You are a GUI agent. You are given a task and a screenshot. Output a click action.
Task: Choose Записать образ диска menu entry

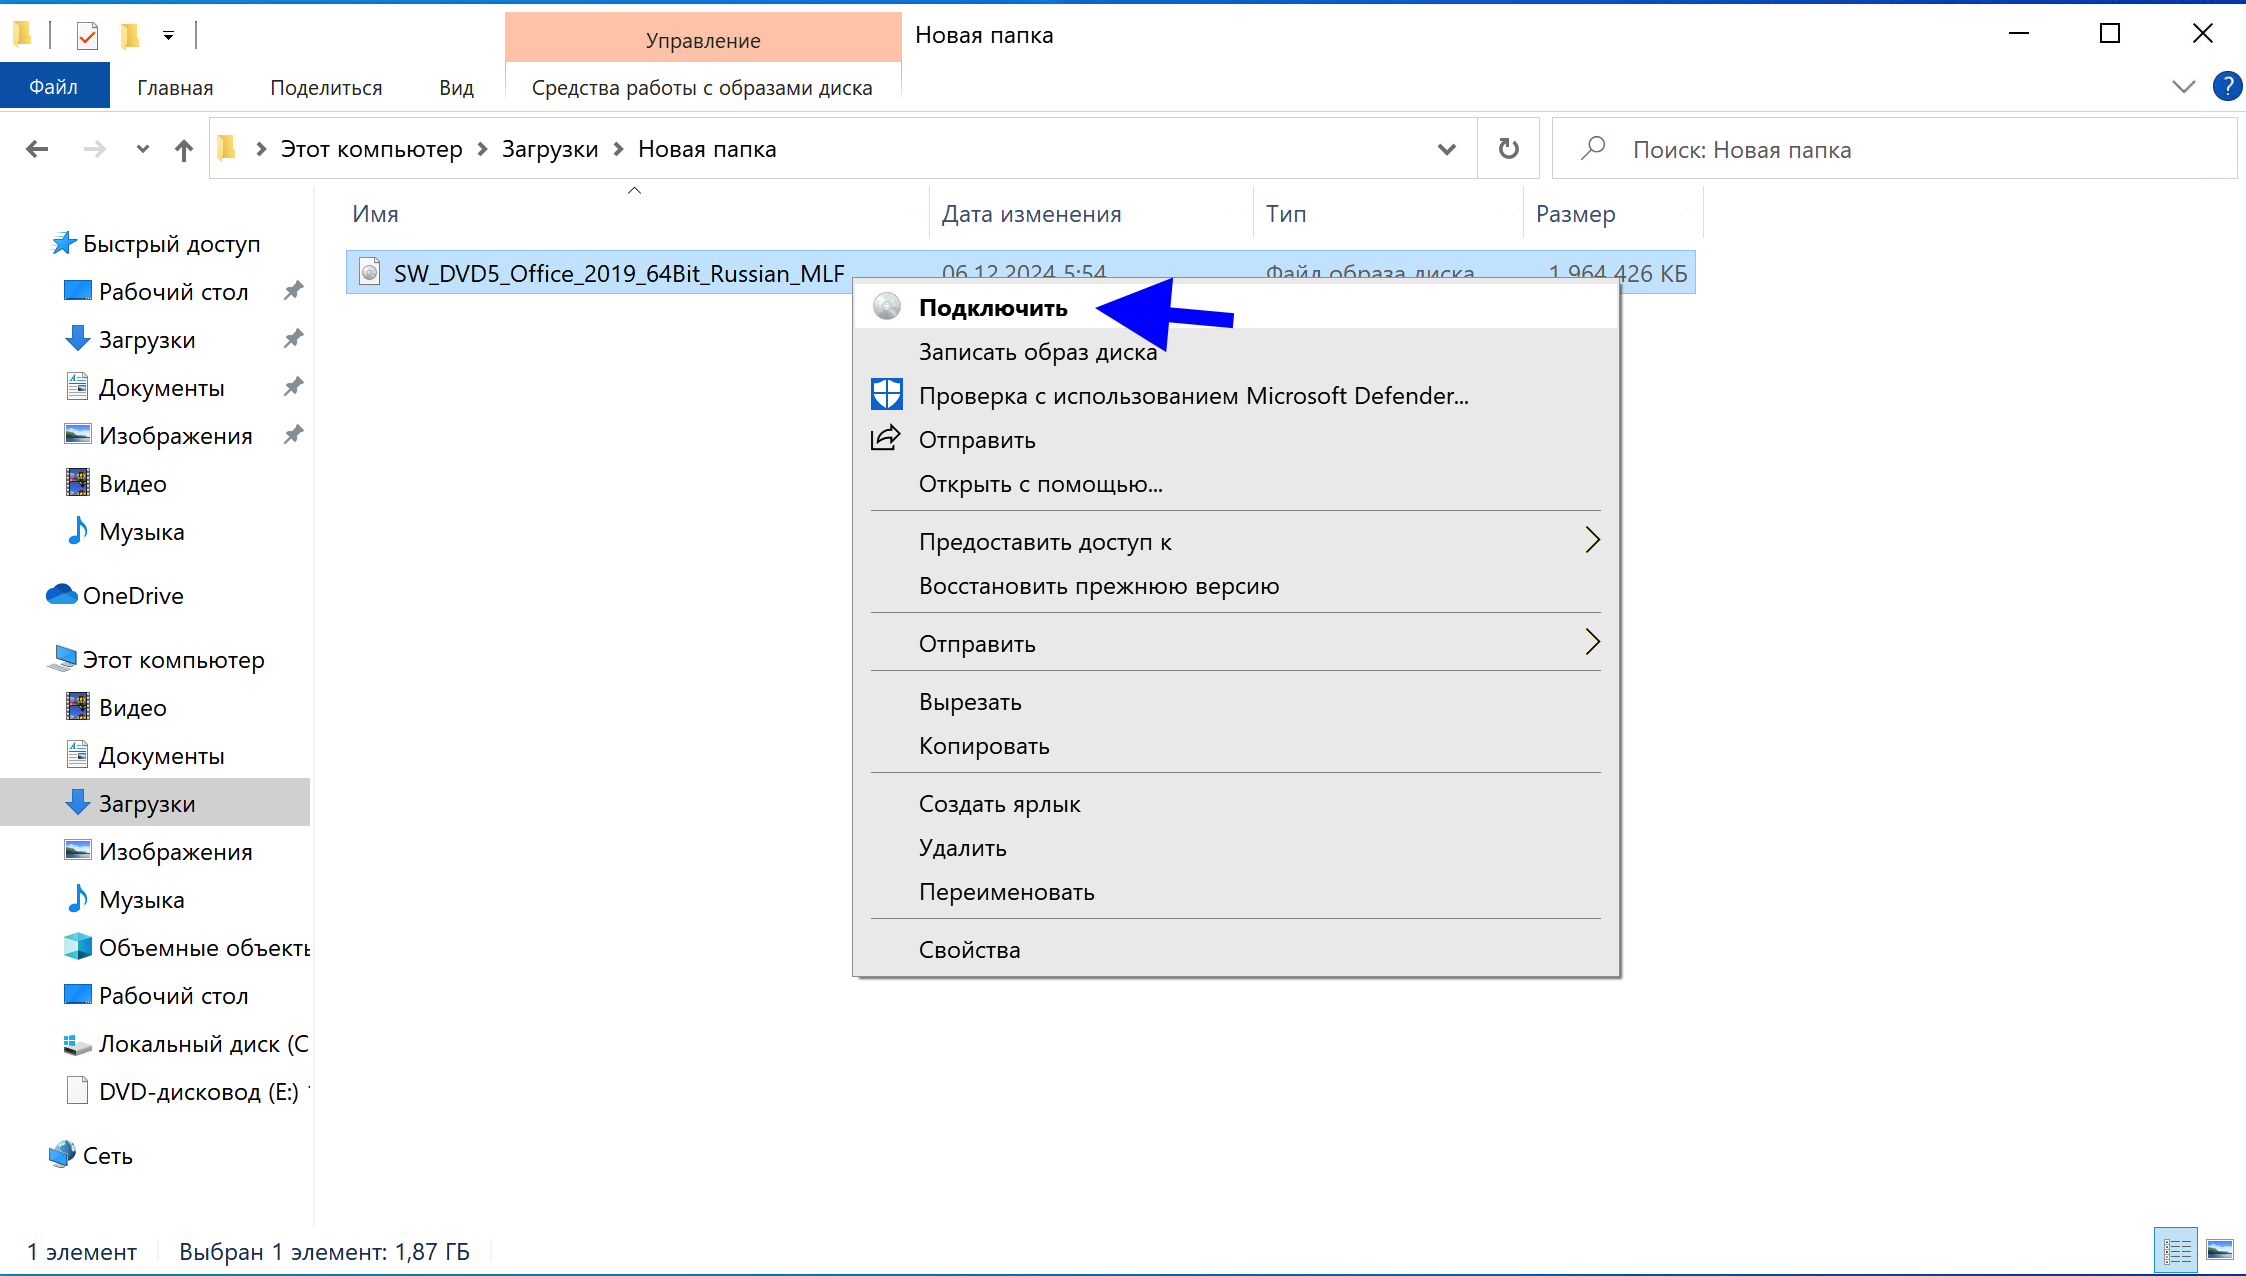[1235, 351]
